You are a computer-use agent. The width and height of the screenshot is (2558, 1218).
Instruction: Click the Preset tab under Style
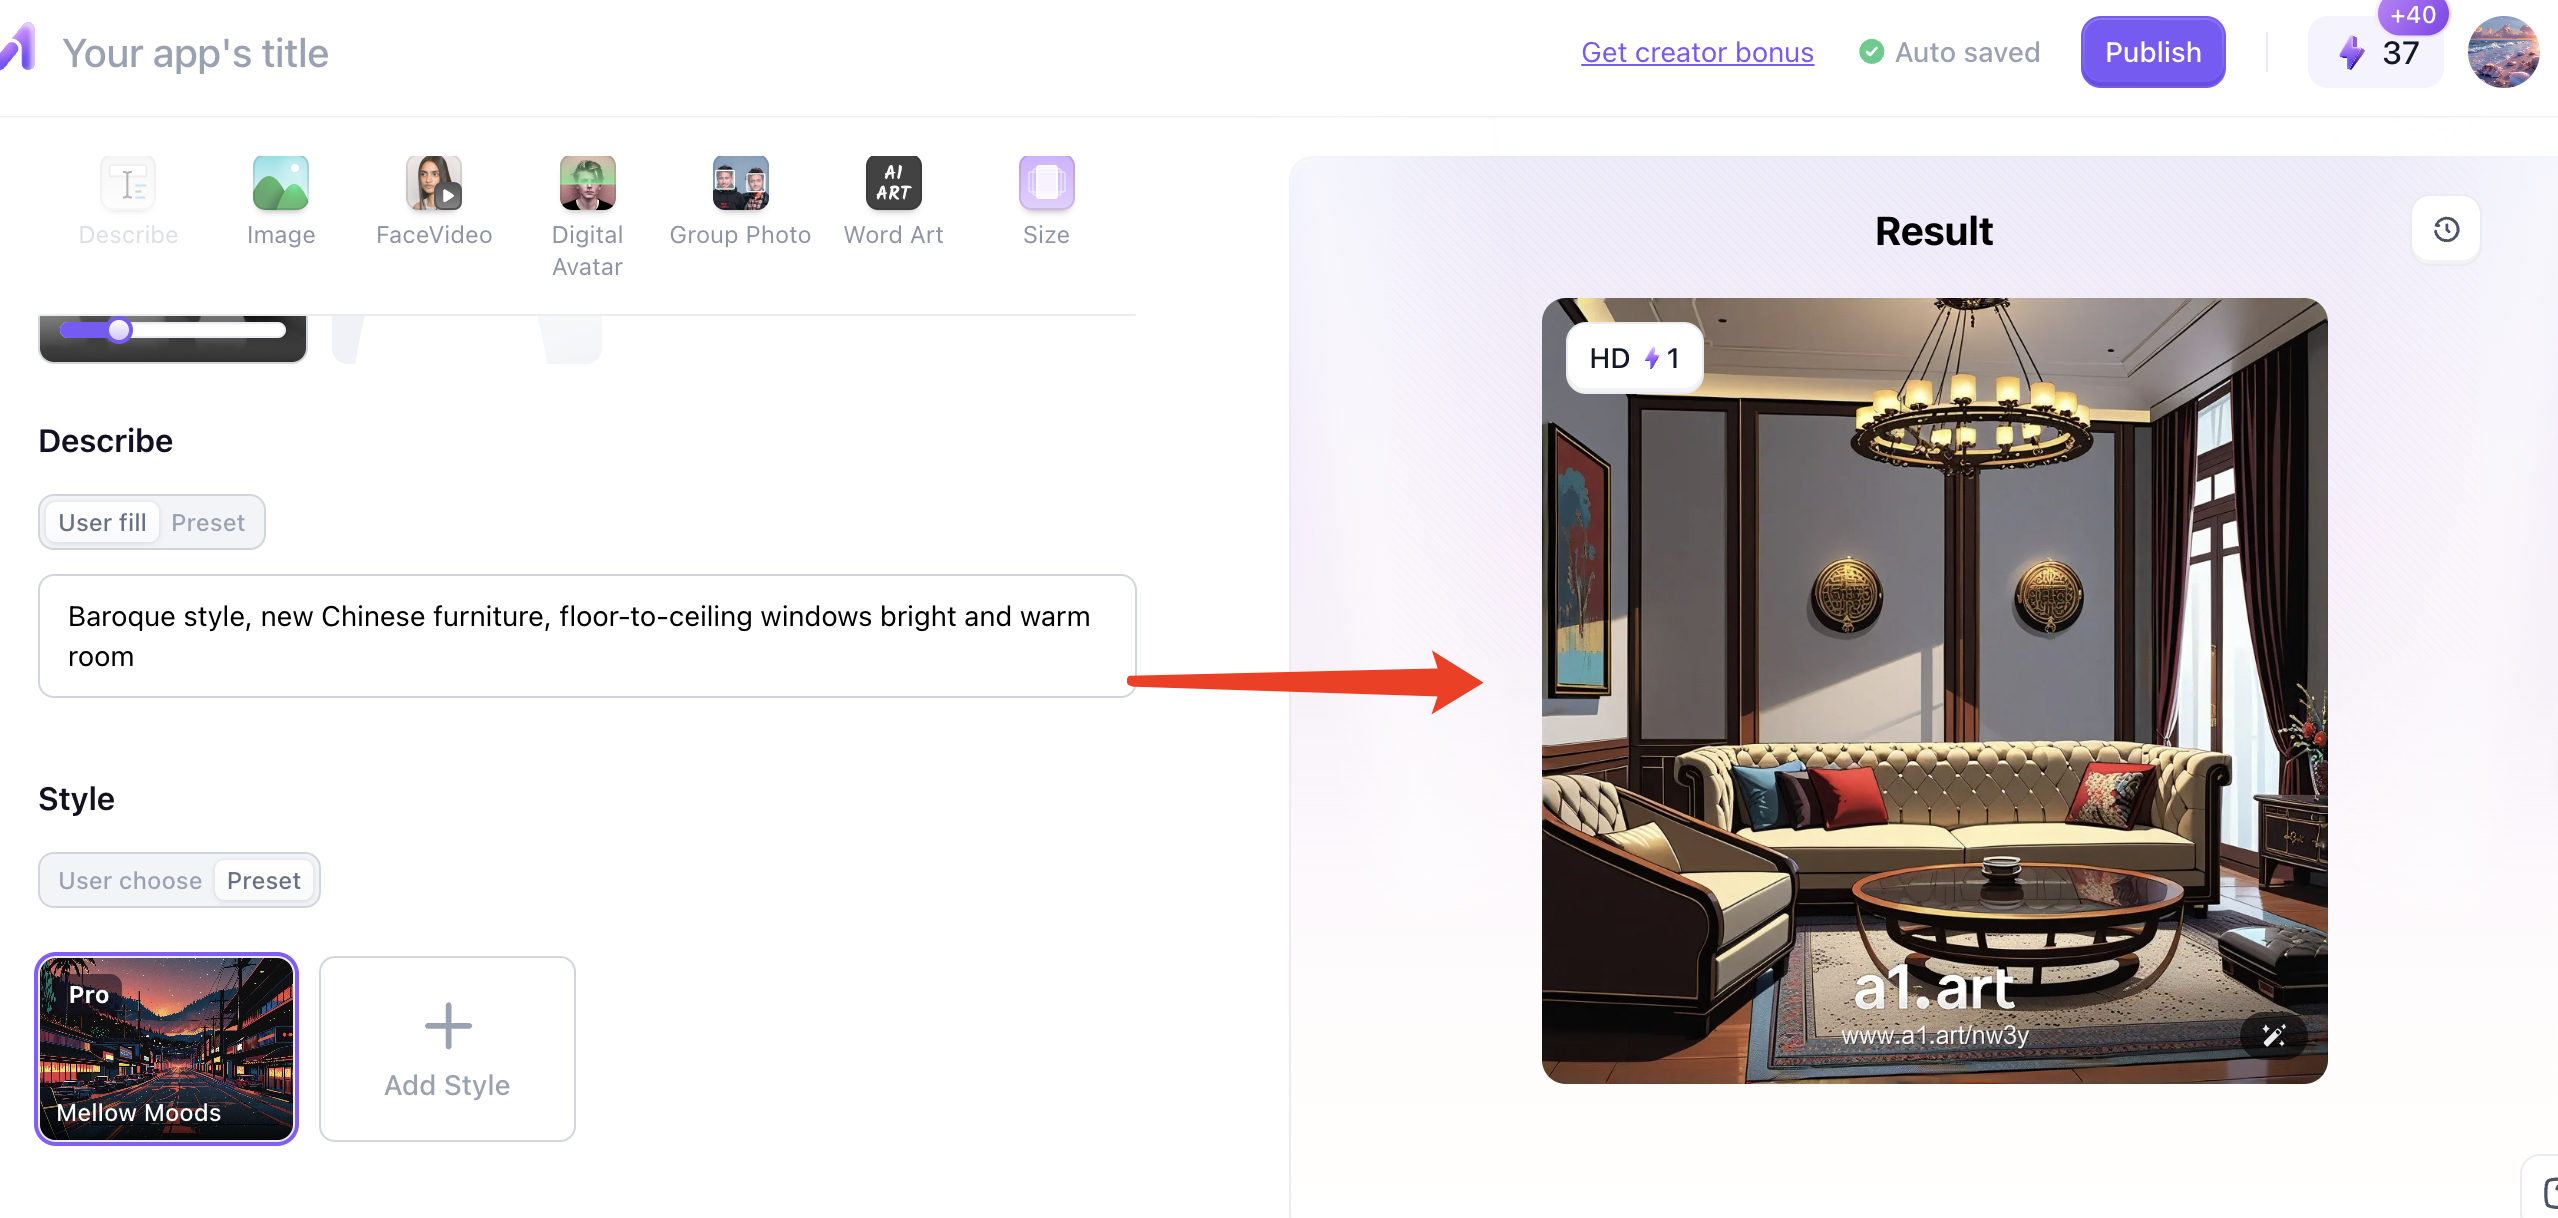pyautogui.click(x=264, y=879)
